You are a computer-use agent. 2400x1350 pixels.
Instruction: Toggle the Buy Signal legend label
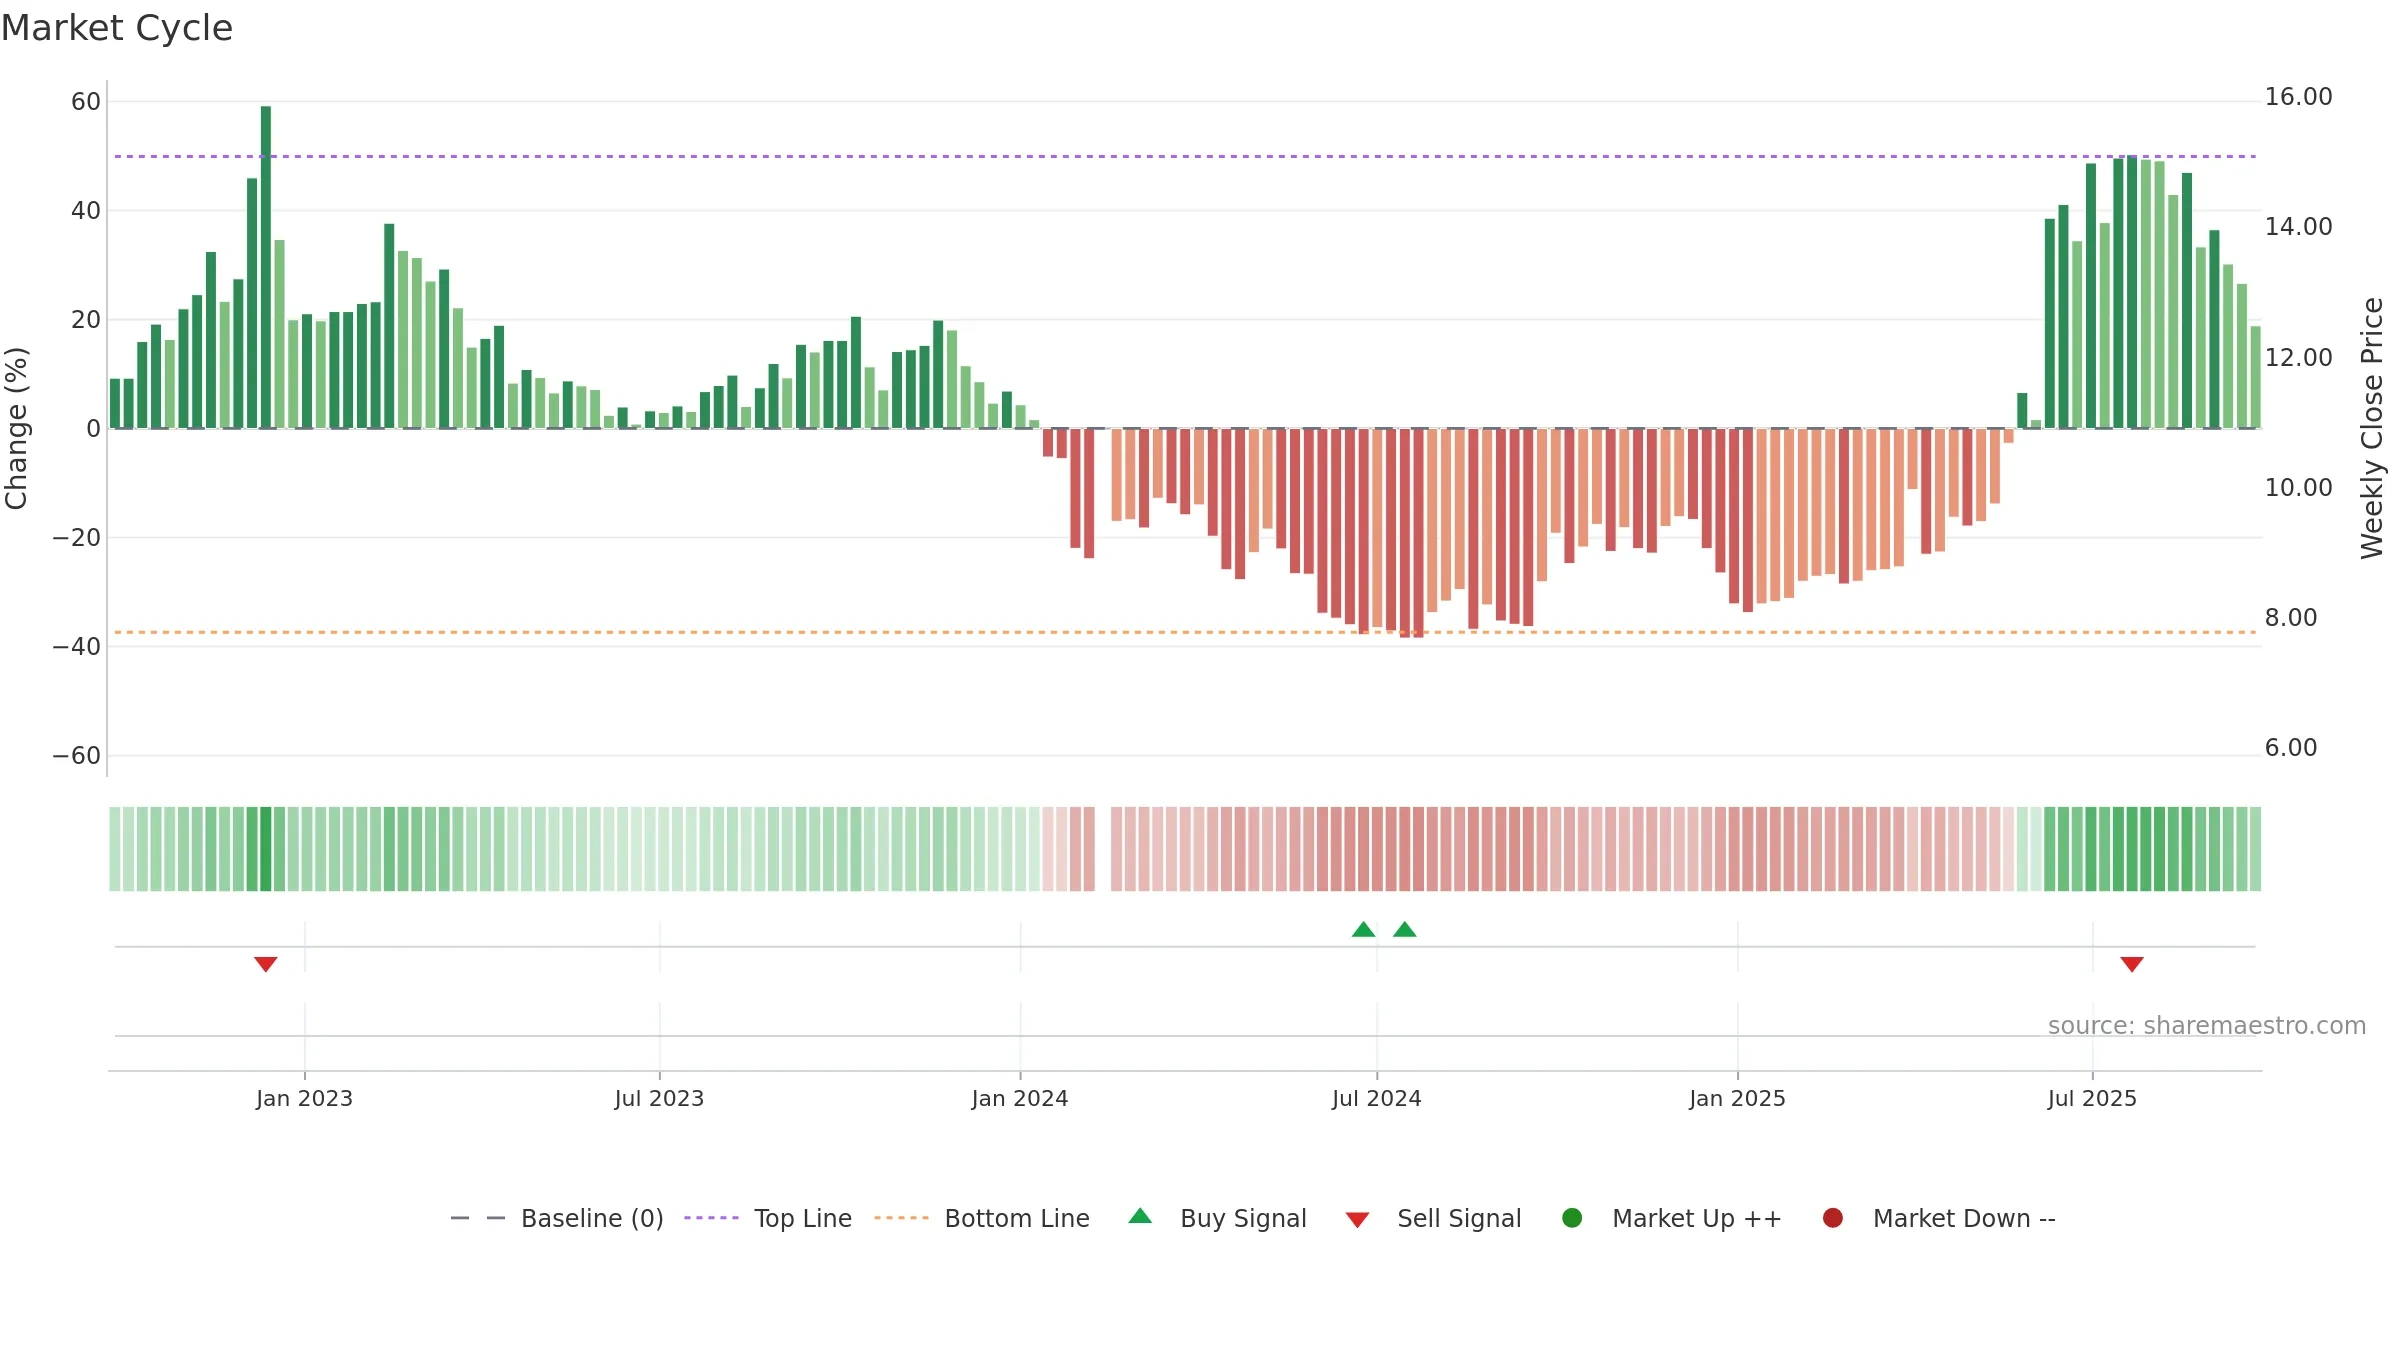point(1243,1218)
